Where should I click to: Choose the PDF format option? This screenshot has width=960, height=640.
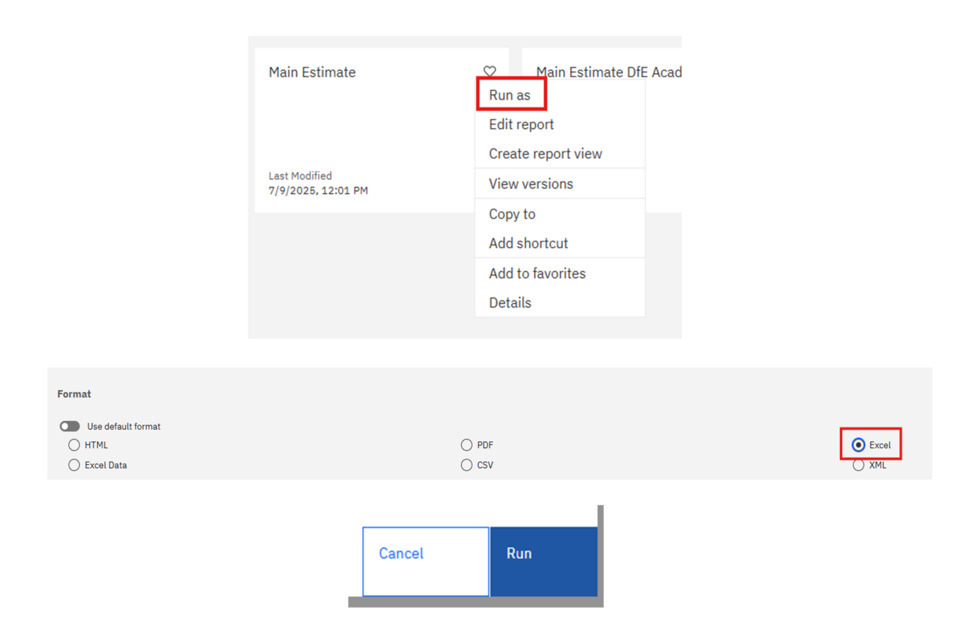click(x=466, y=445)
